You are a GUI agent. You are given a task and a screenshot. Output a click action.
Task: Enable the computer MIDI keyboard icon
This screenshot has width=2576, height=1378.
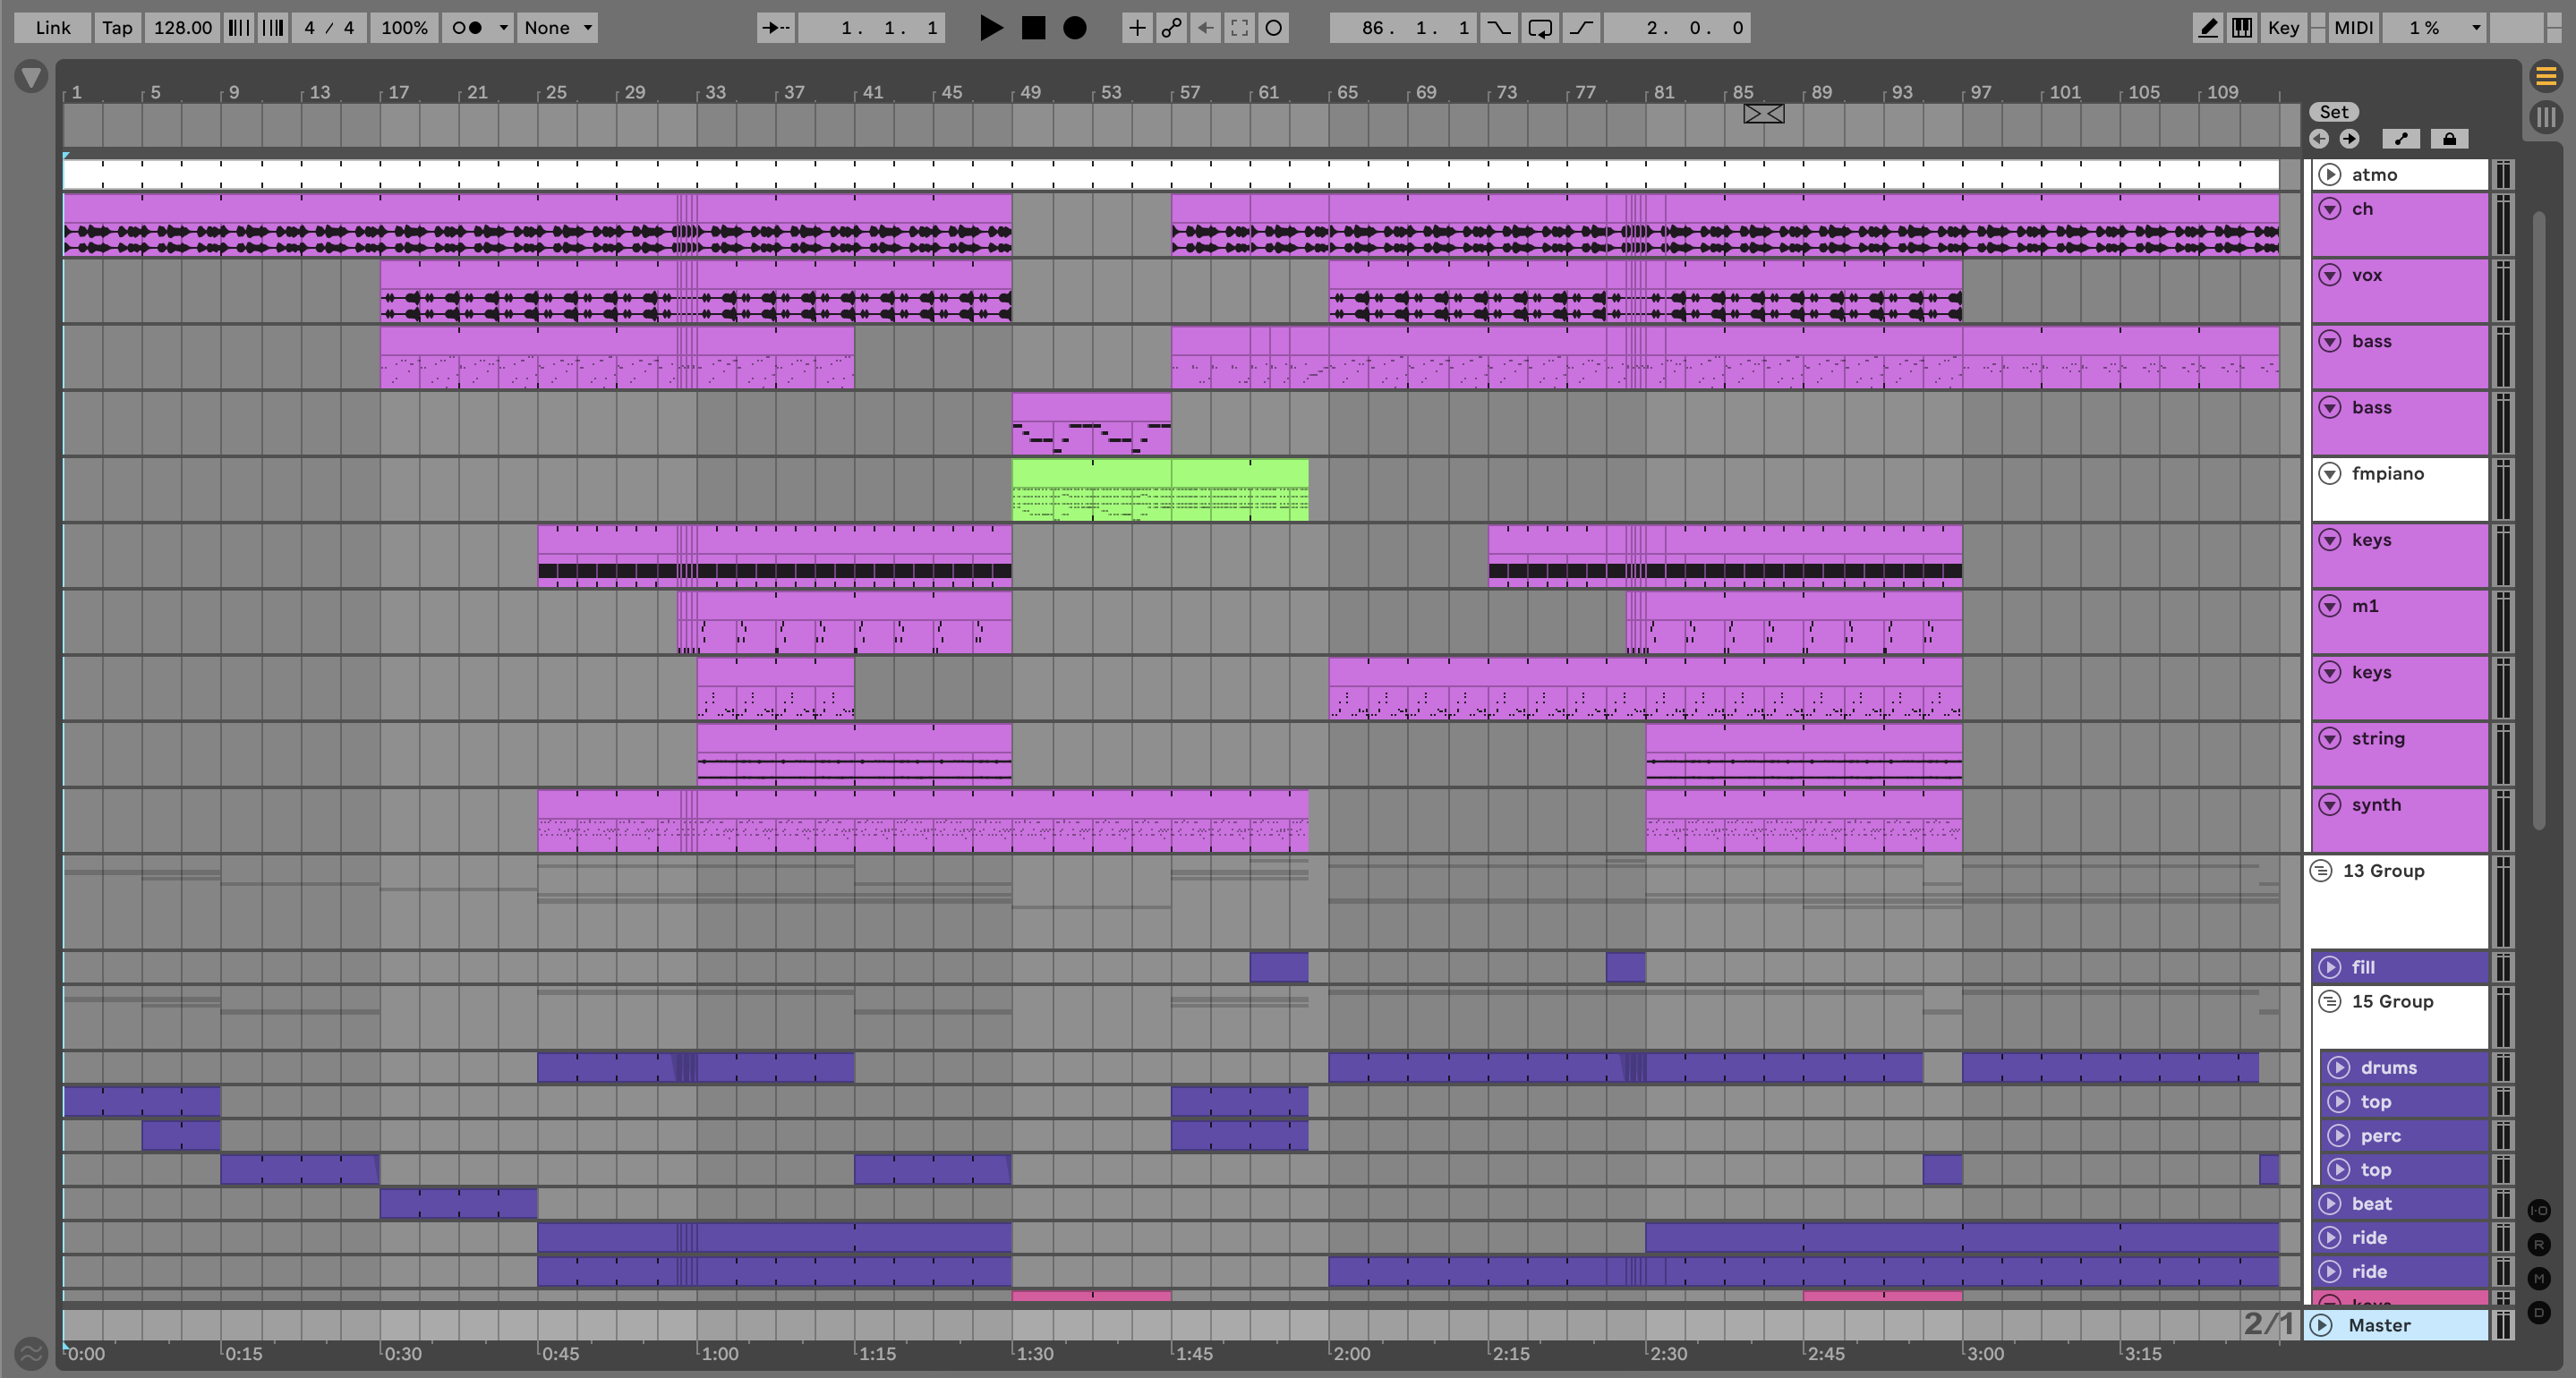coord(2242,28)
